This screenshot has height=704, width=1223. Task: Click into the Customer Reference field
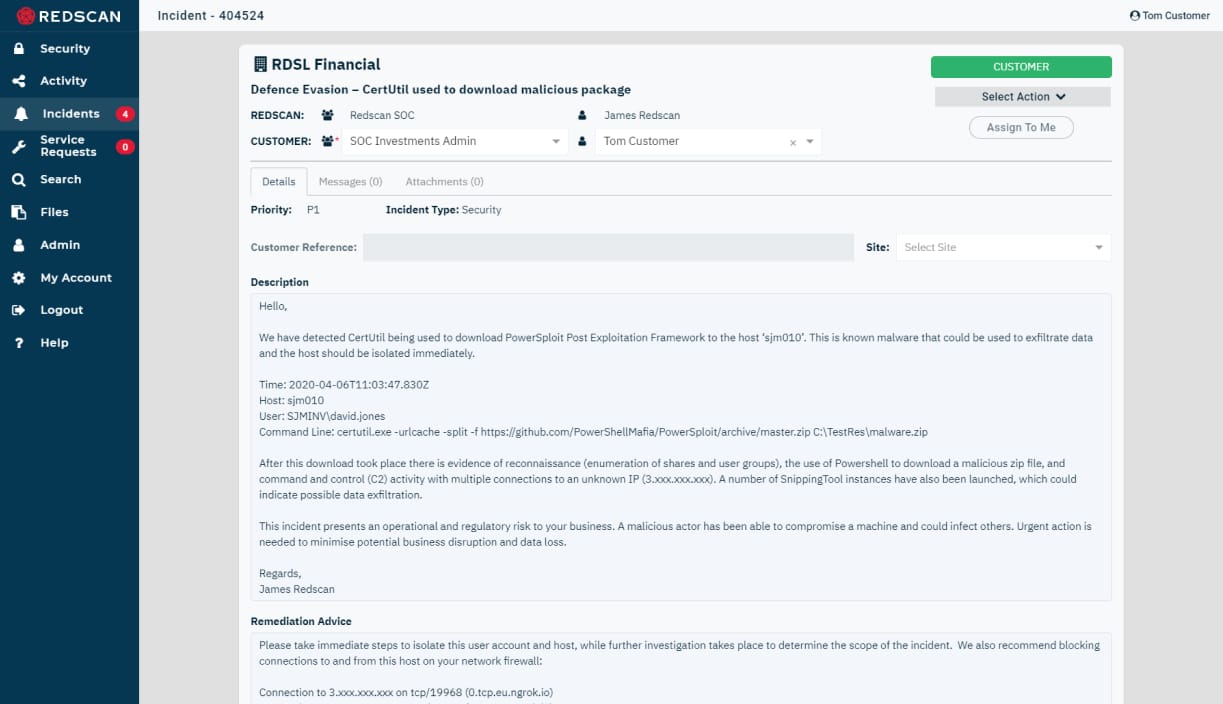tap(608, 247)
